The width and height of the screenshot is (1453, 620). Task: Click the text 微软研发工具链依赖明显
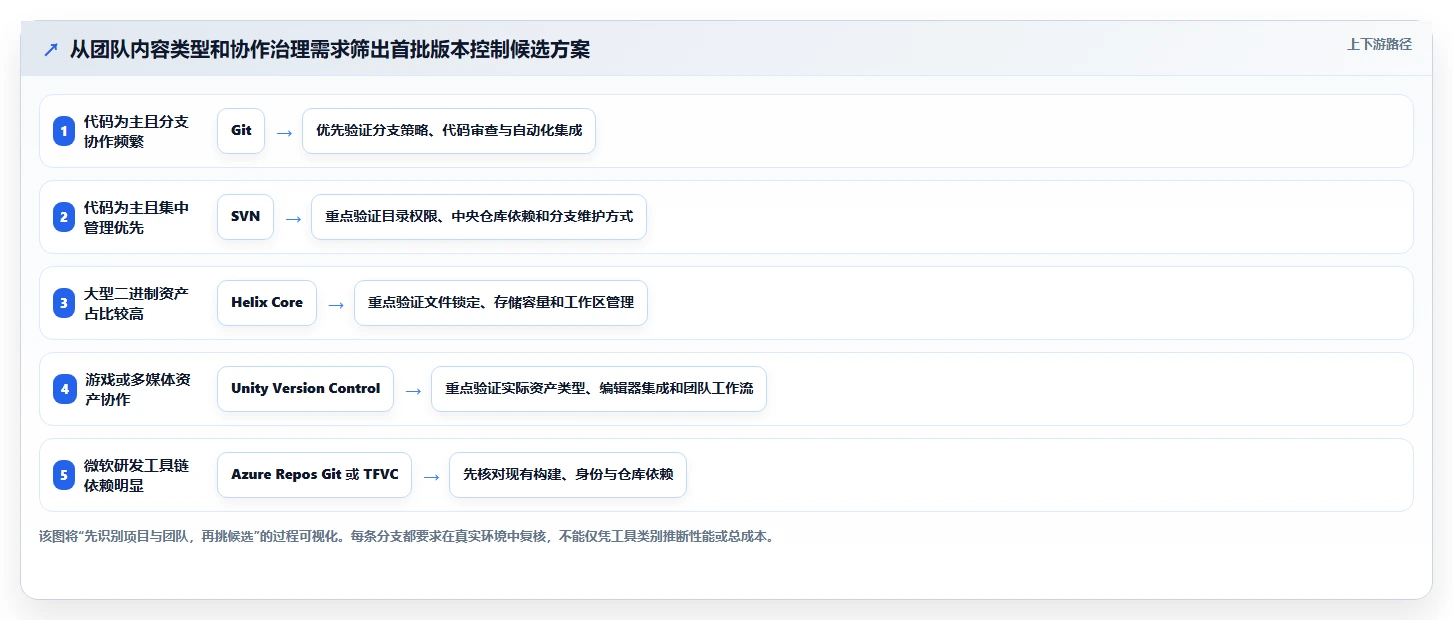click(x=136, y=475)
